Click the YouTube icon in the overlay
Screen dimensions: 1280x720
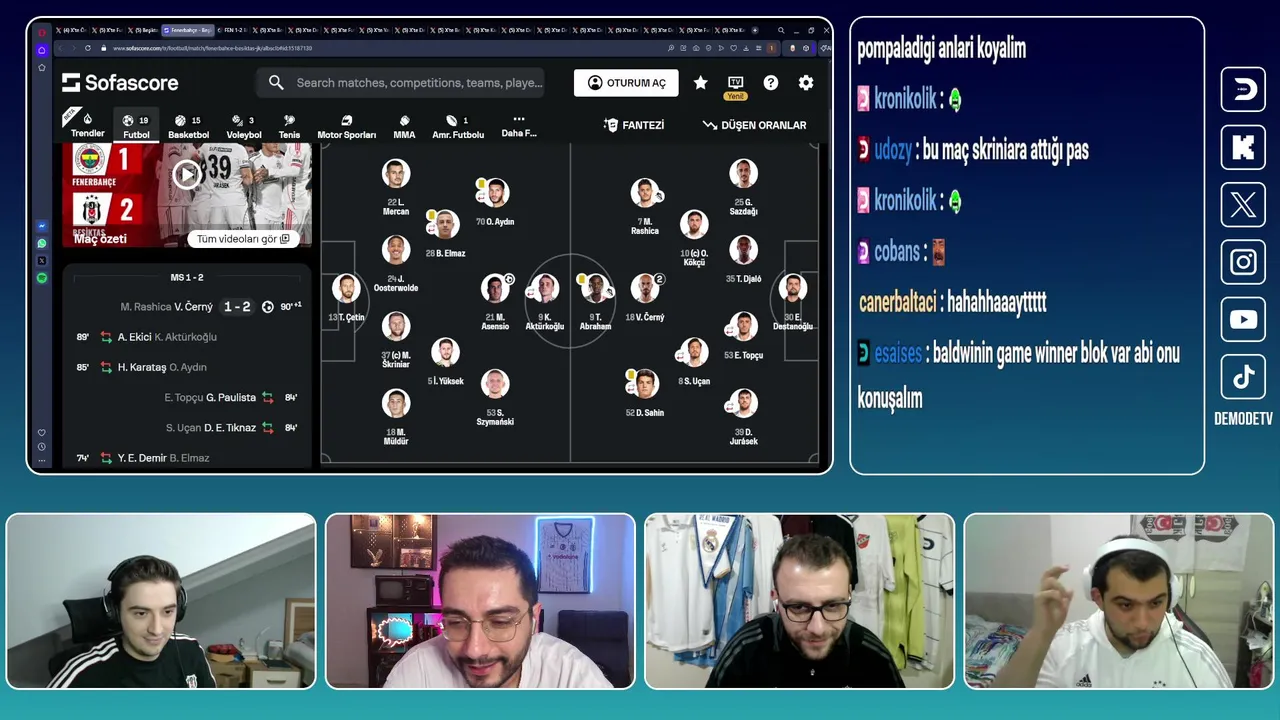(1243, 320)
